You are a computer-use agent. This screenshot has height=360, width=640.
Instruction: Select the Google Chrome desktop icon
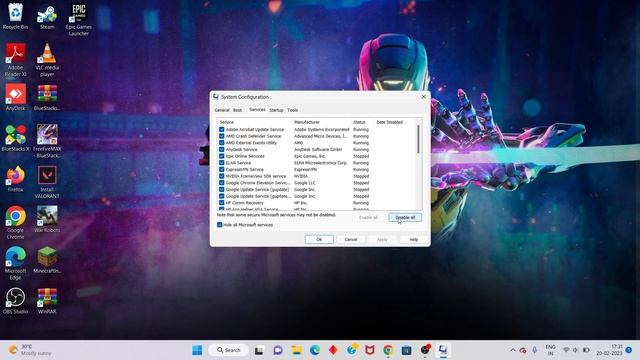16,222
